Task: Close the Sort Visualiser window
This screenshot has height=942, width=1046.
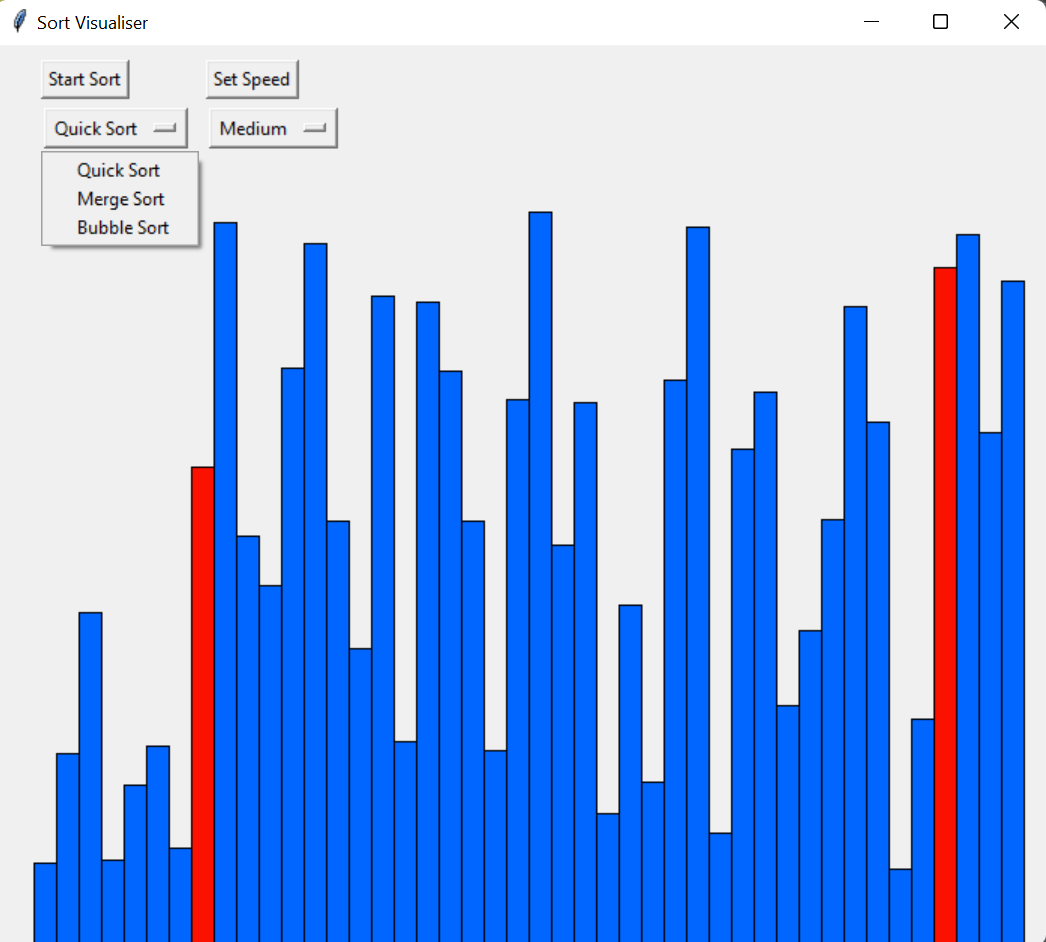Action: tap(1011, 22)
